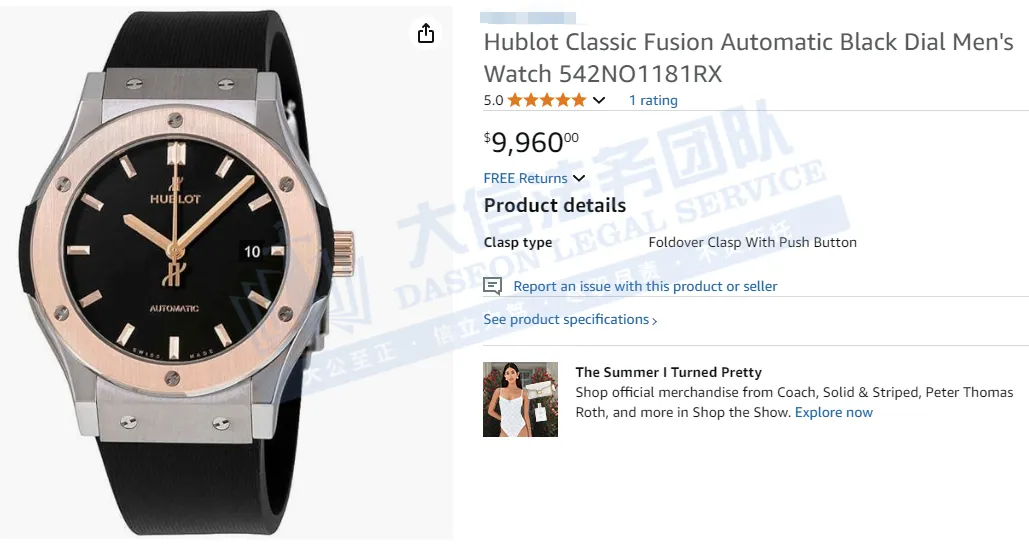Screen dimensions: 1029x546
Task: Click the Clasp type label
Action: (518, 242)
